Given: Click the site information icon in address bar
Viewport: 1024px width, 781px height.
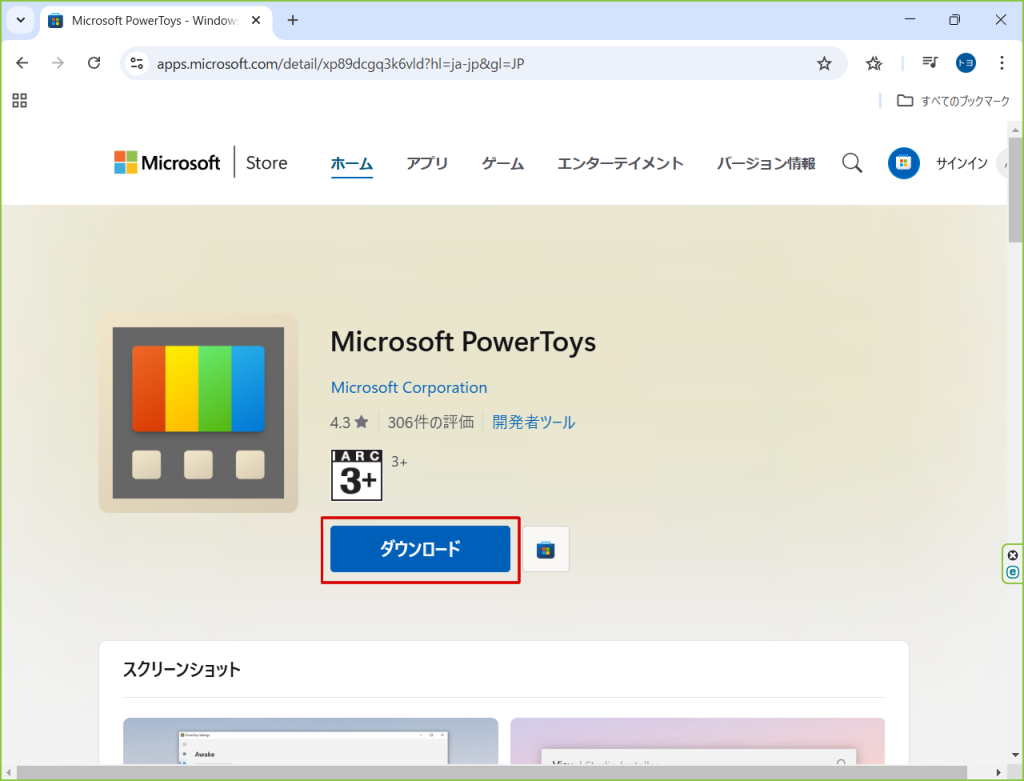Looking at the screenshot, I should (138, 63).
